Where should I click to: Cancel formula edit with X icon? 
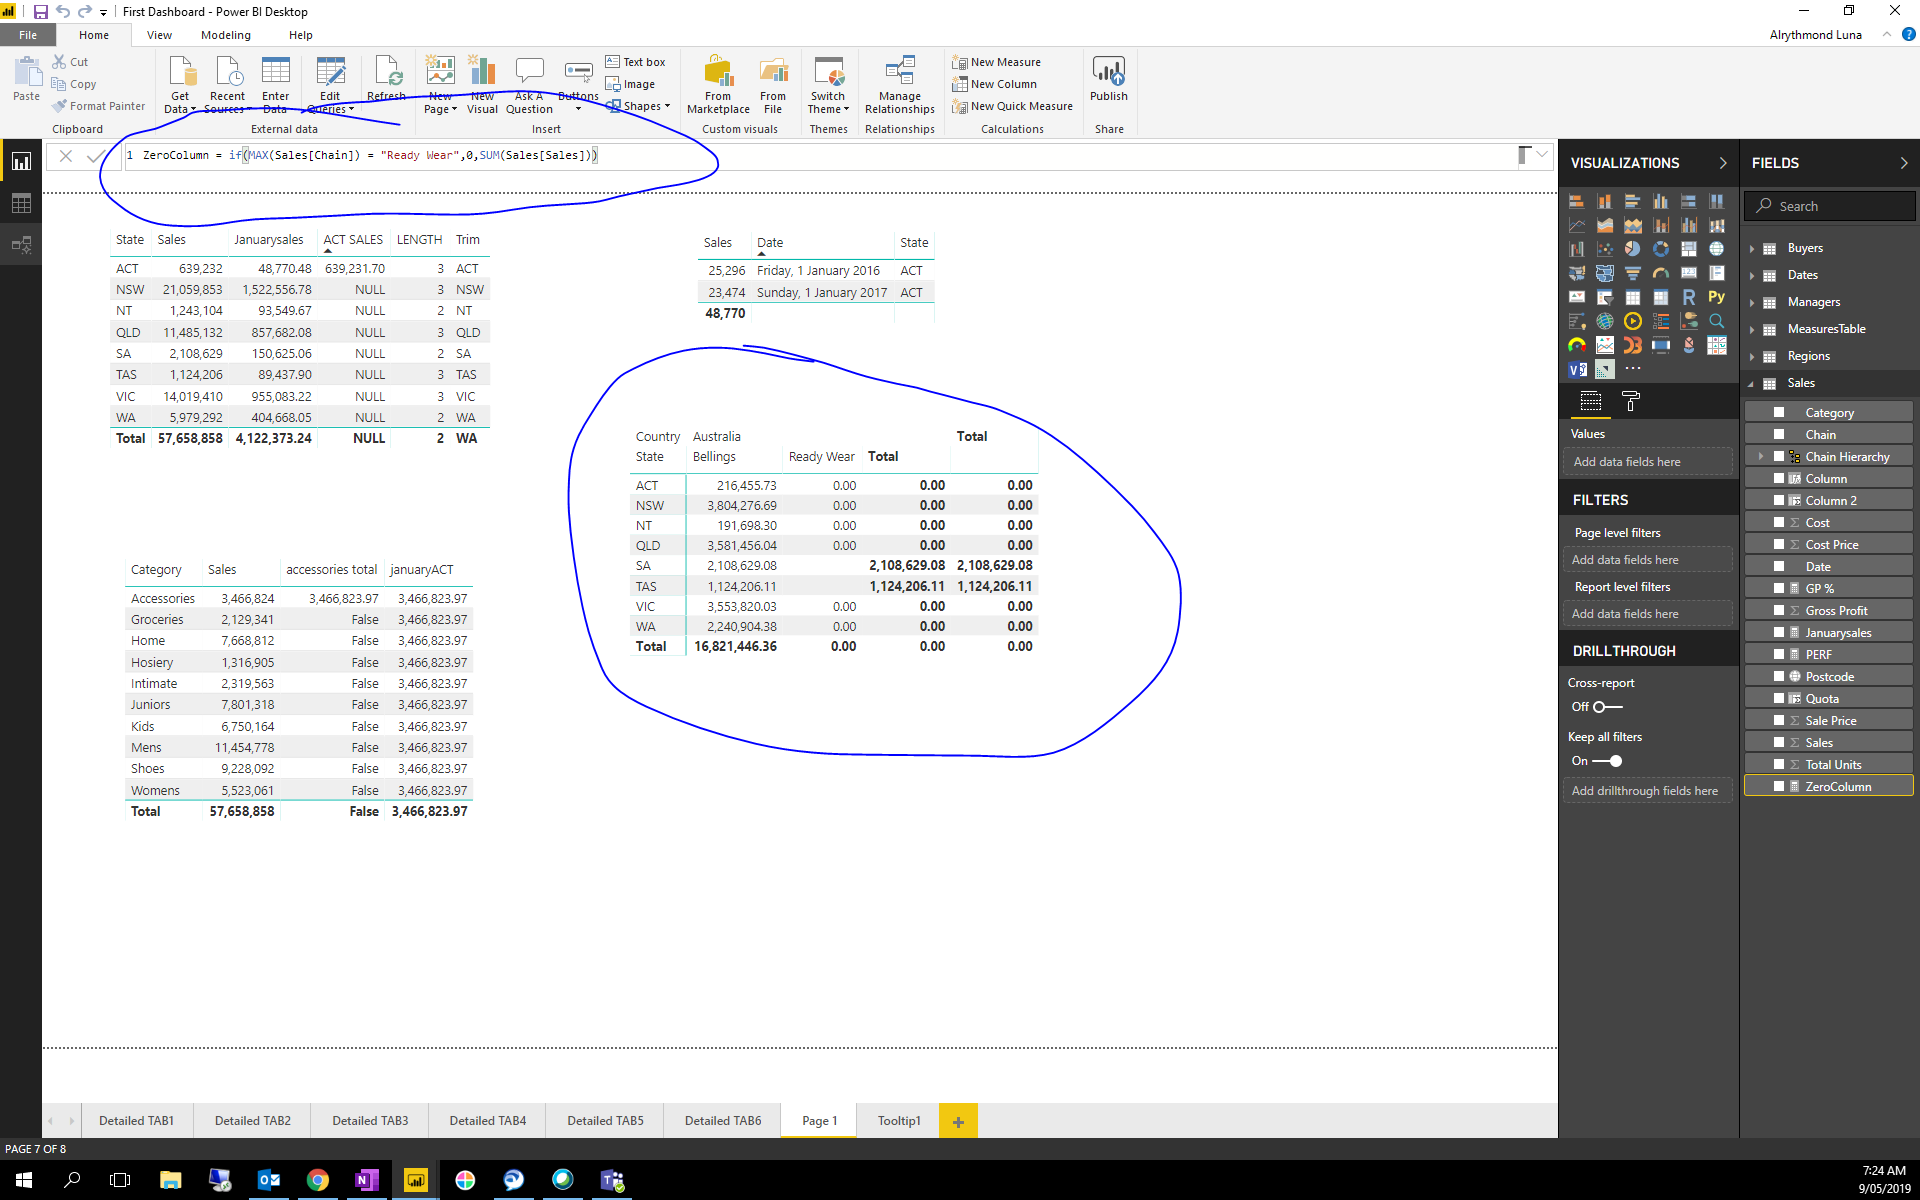tap(65, 156)
